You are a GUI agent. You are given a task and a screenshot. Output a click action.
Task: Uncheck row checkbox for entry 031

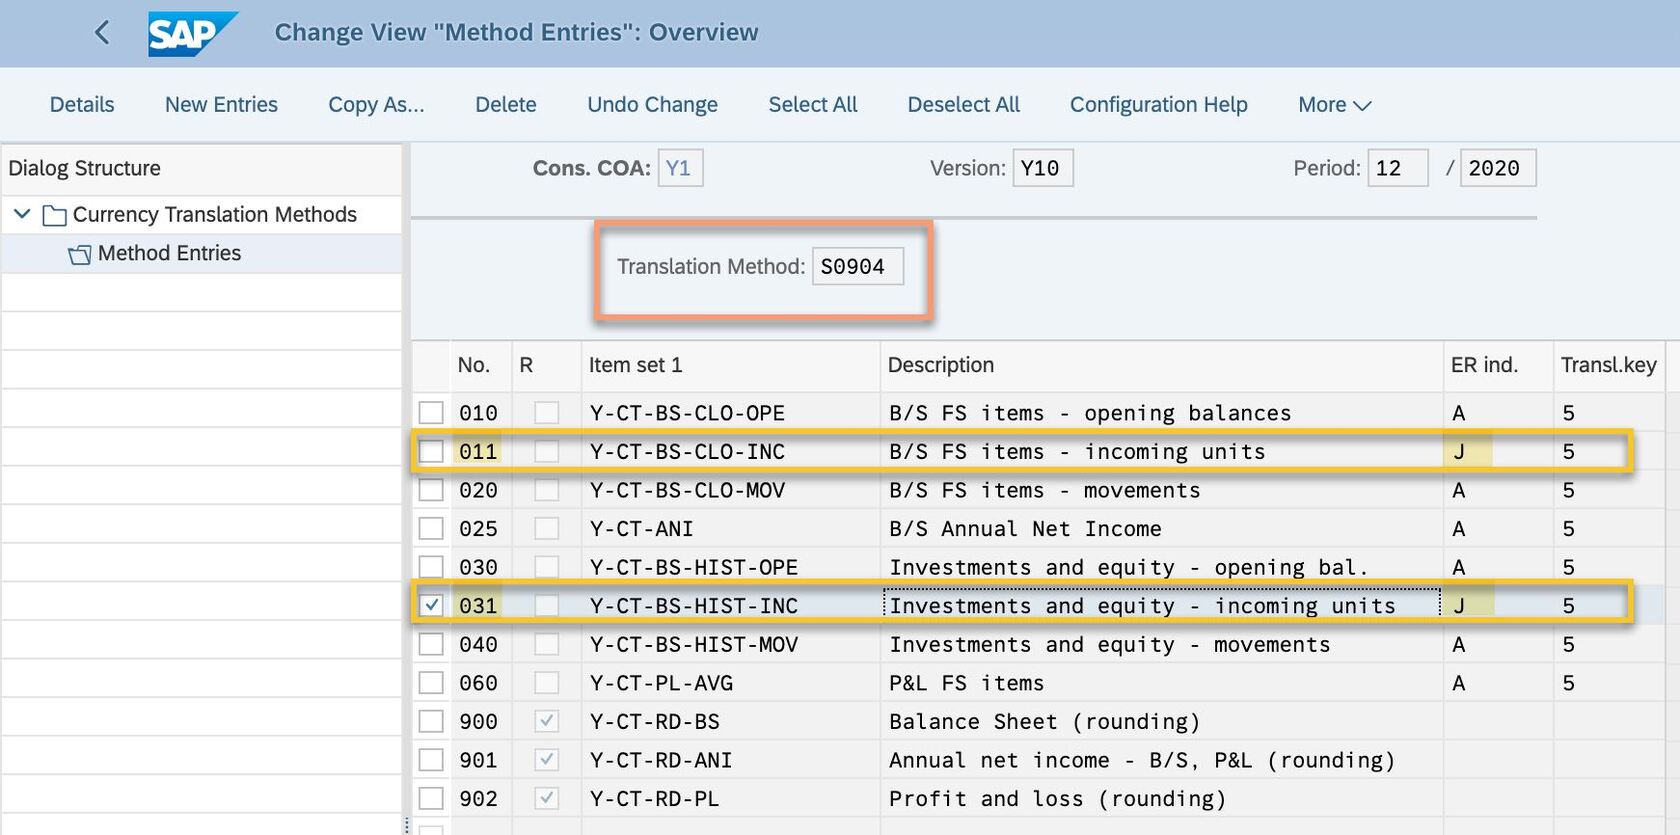click(431, 605)
